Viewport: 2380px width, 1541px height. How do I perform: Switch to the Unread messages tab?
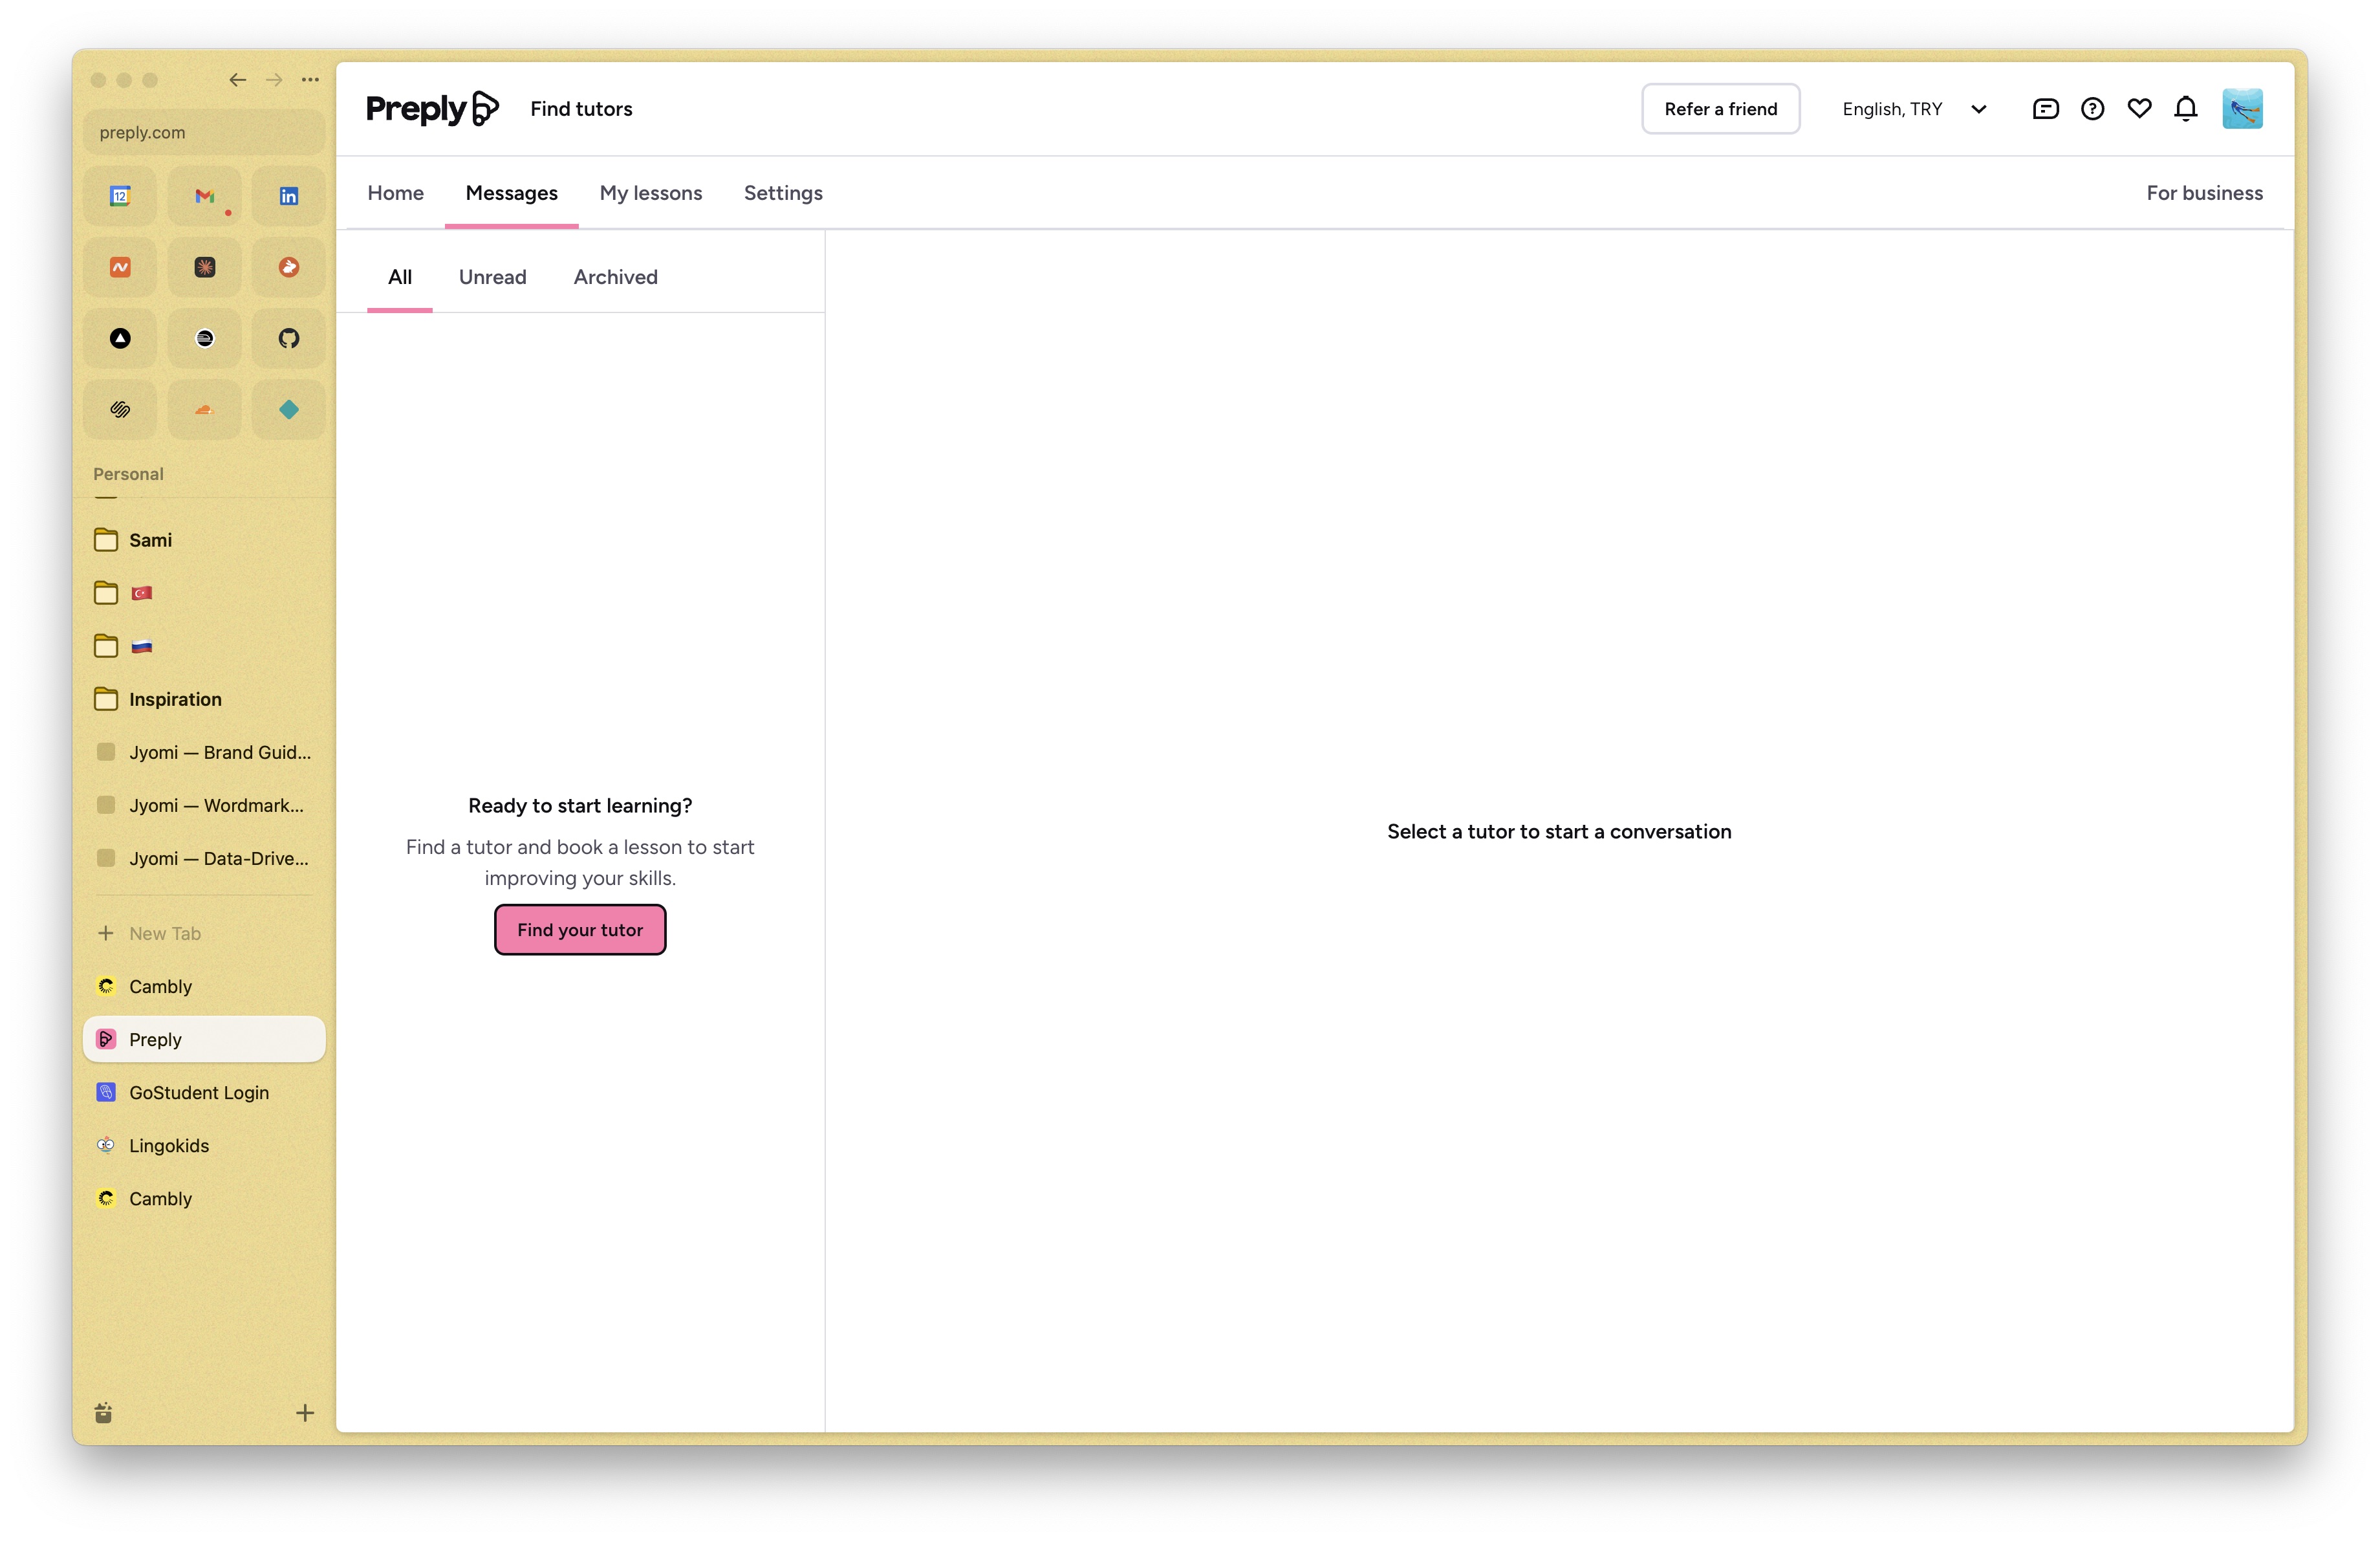click(x=492, y=277)
